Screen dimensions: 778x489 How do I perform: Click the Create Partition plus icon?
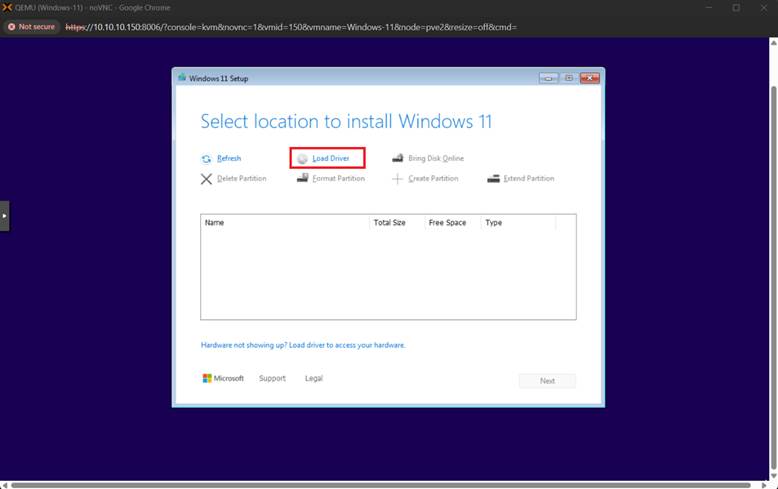pyautogui.click(x=397, y=179)
